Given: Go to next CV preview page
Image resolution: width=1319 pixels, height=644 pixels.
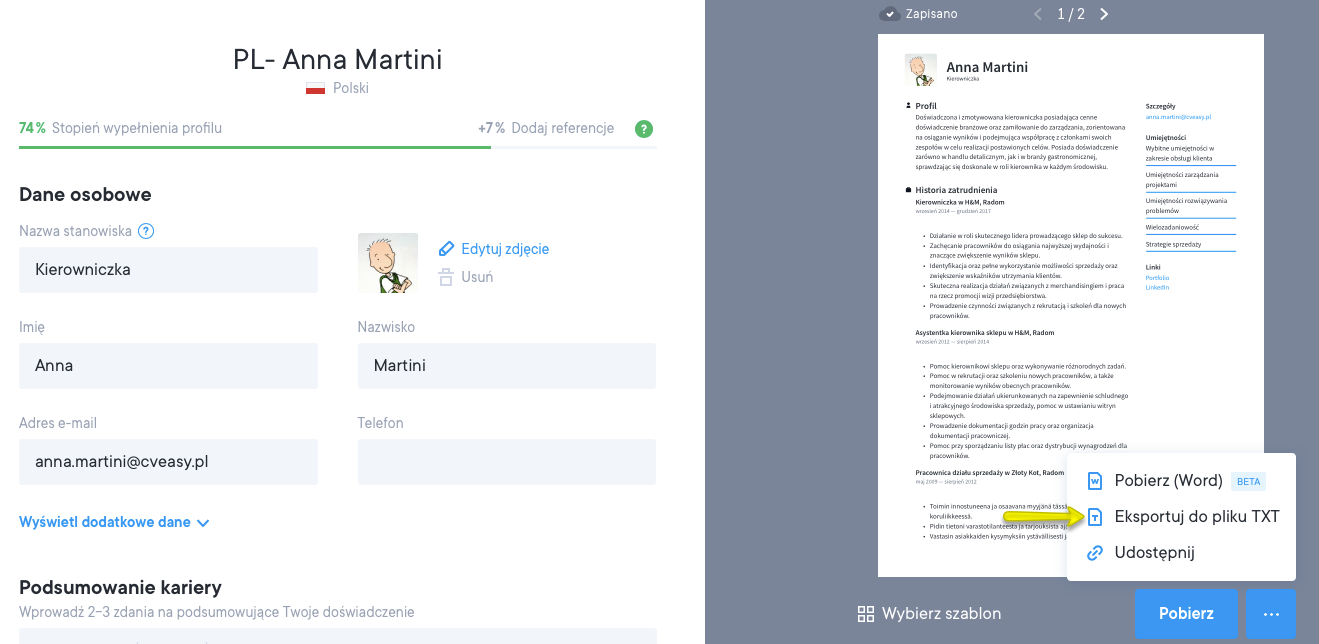Looking at the screenshot, I should 1104,14.
